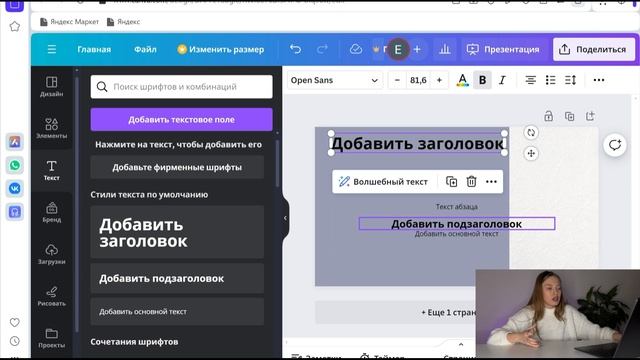
Task: Open history clock icon in browser sidebar
Action: pyautogui.click(x=15, y=341)
